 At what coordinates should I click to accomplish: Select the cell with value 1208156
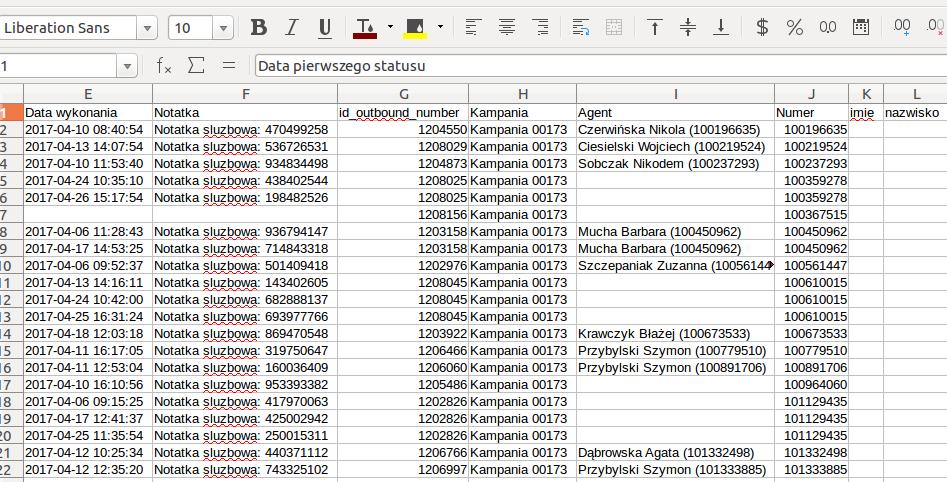tap(403, 214)
